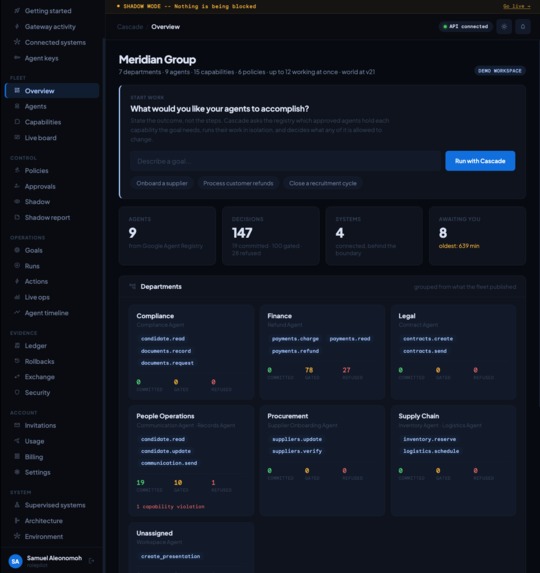The height and width of the screenshot is (573, 540).
Task: Click the Getting started sidebar icon
Action: point(17,11)
